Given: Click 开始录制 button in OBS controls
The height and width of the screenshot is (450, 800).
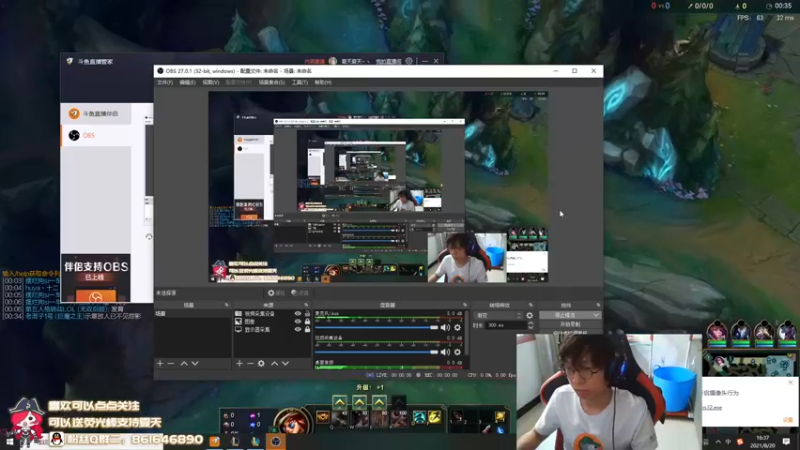Looking at the screenshot, I should 570,324.
